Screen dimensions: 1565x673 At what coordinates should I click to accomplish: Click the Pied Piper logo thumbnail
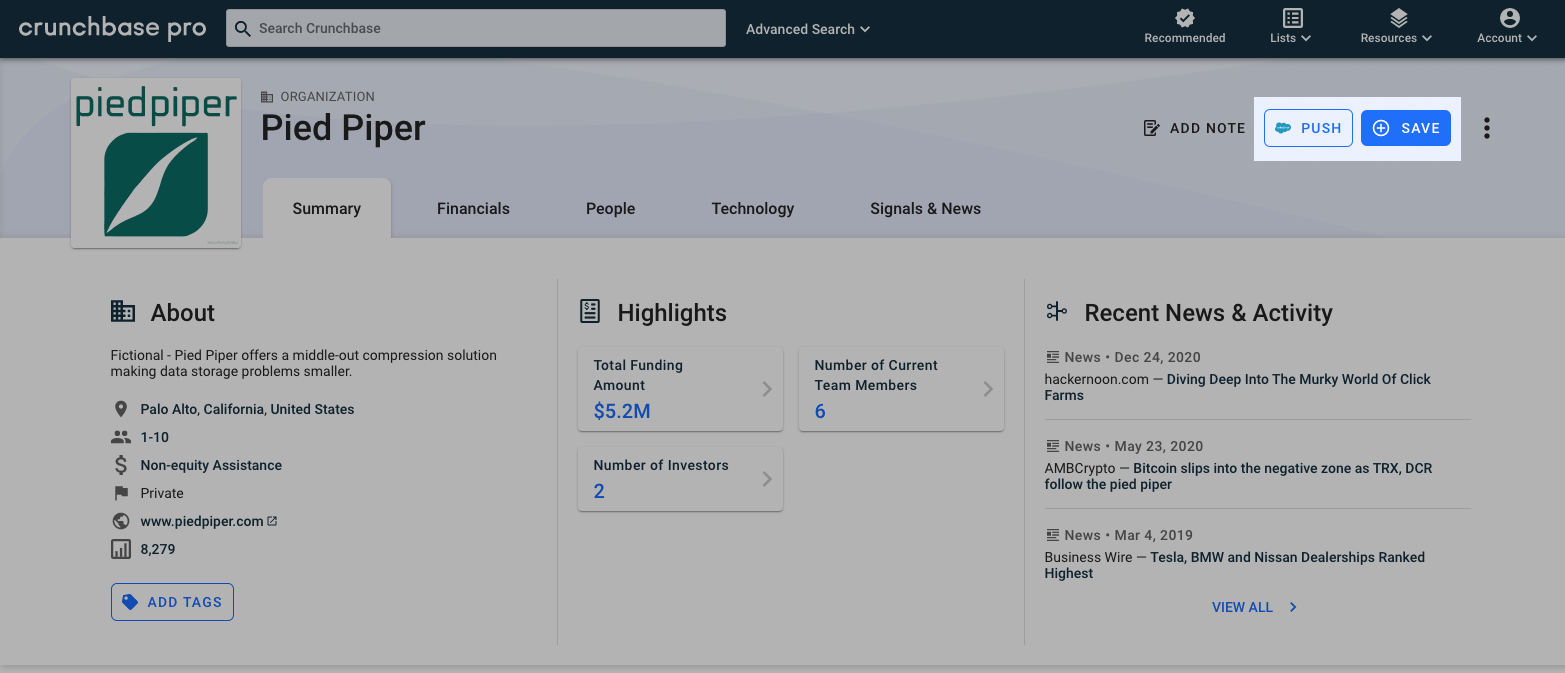pyautogui.click(x=156, y=163)
